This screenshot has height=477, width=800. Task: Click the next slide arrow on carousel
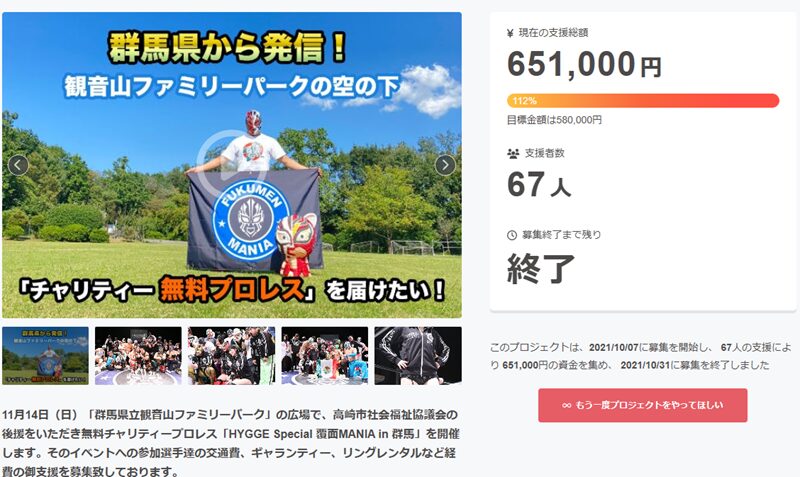pos(445,165)
